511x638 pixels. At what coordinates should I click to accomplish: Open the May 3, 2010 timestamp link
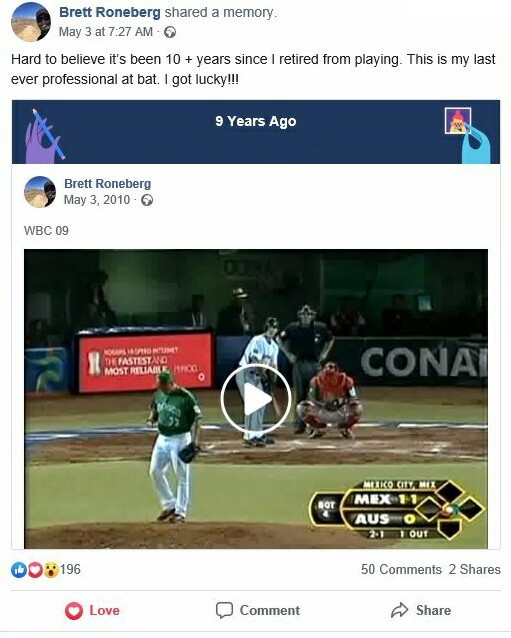point(97,200)
